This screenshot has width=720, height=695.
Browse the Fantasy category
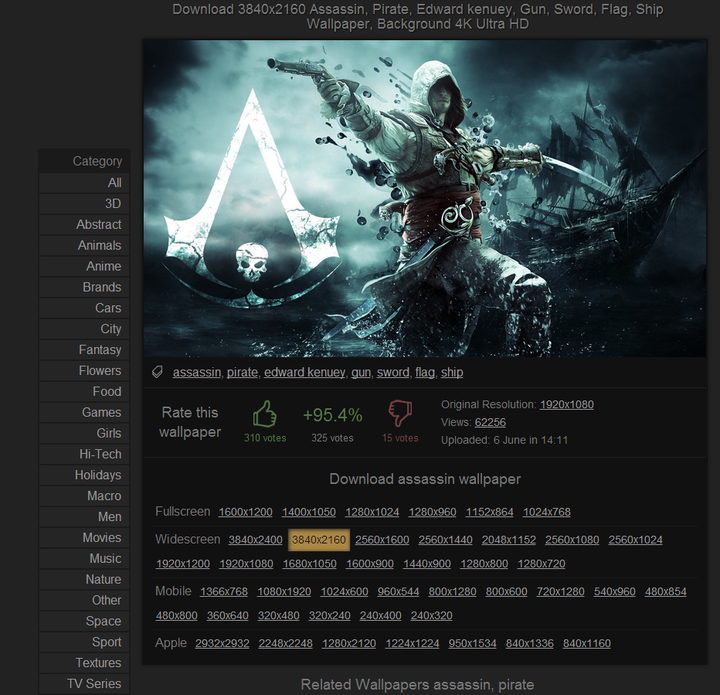pos(84,350)
